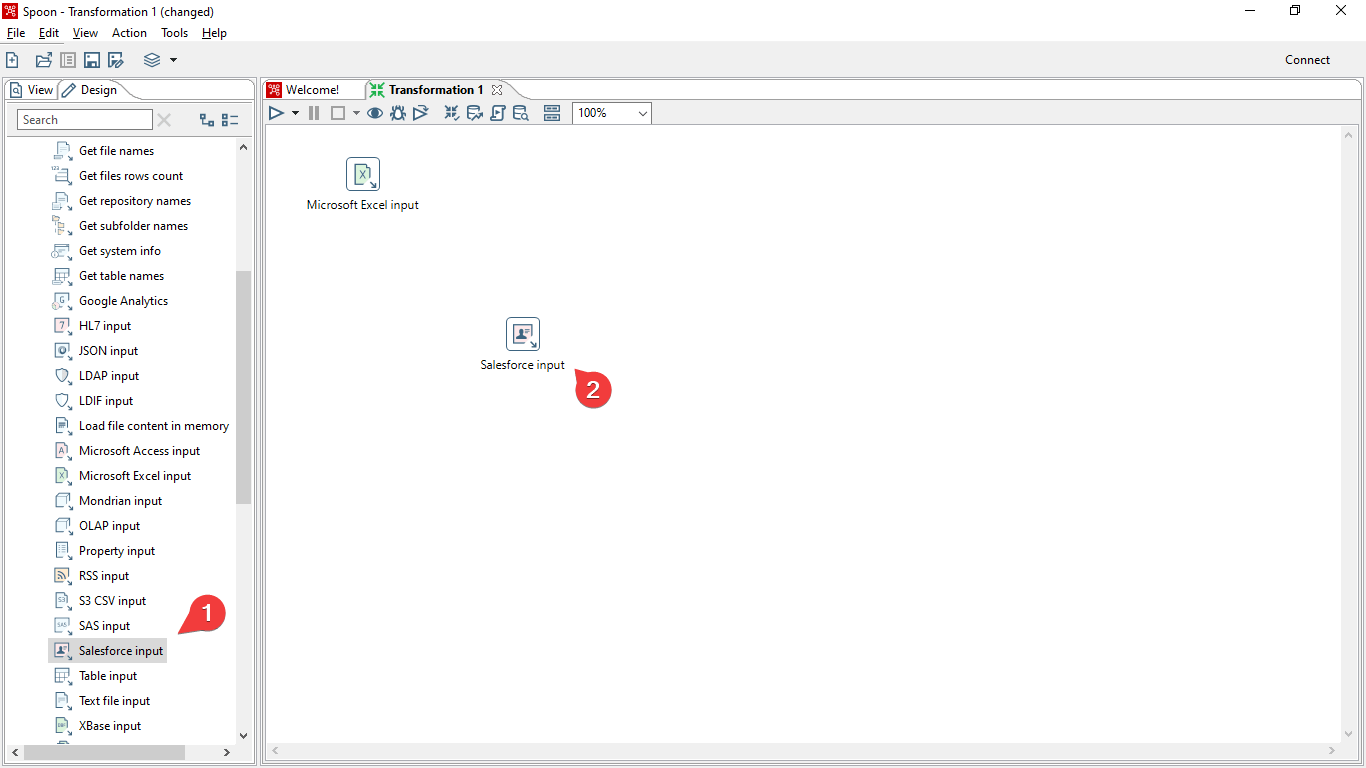Debug the transformation with the bug icon
The width and height of the screenshot is (1366, 768).
point(398,113)
